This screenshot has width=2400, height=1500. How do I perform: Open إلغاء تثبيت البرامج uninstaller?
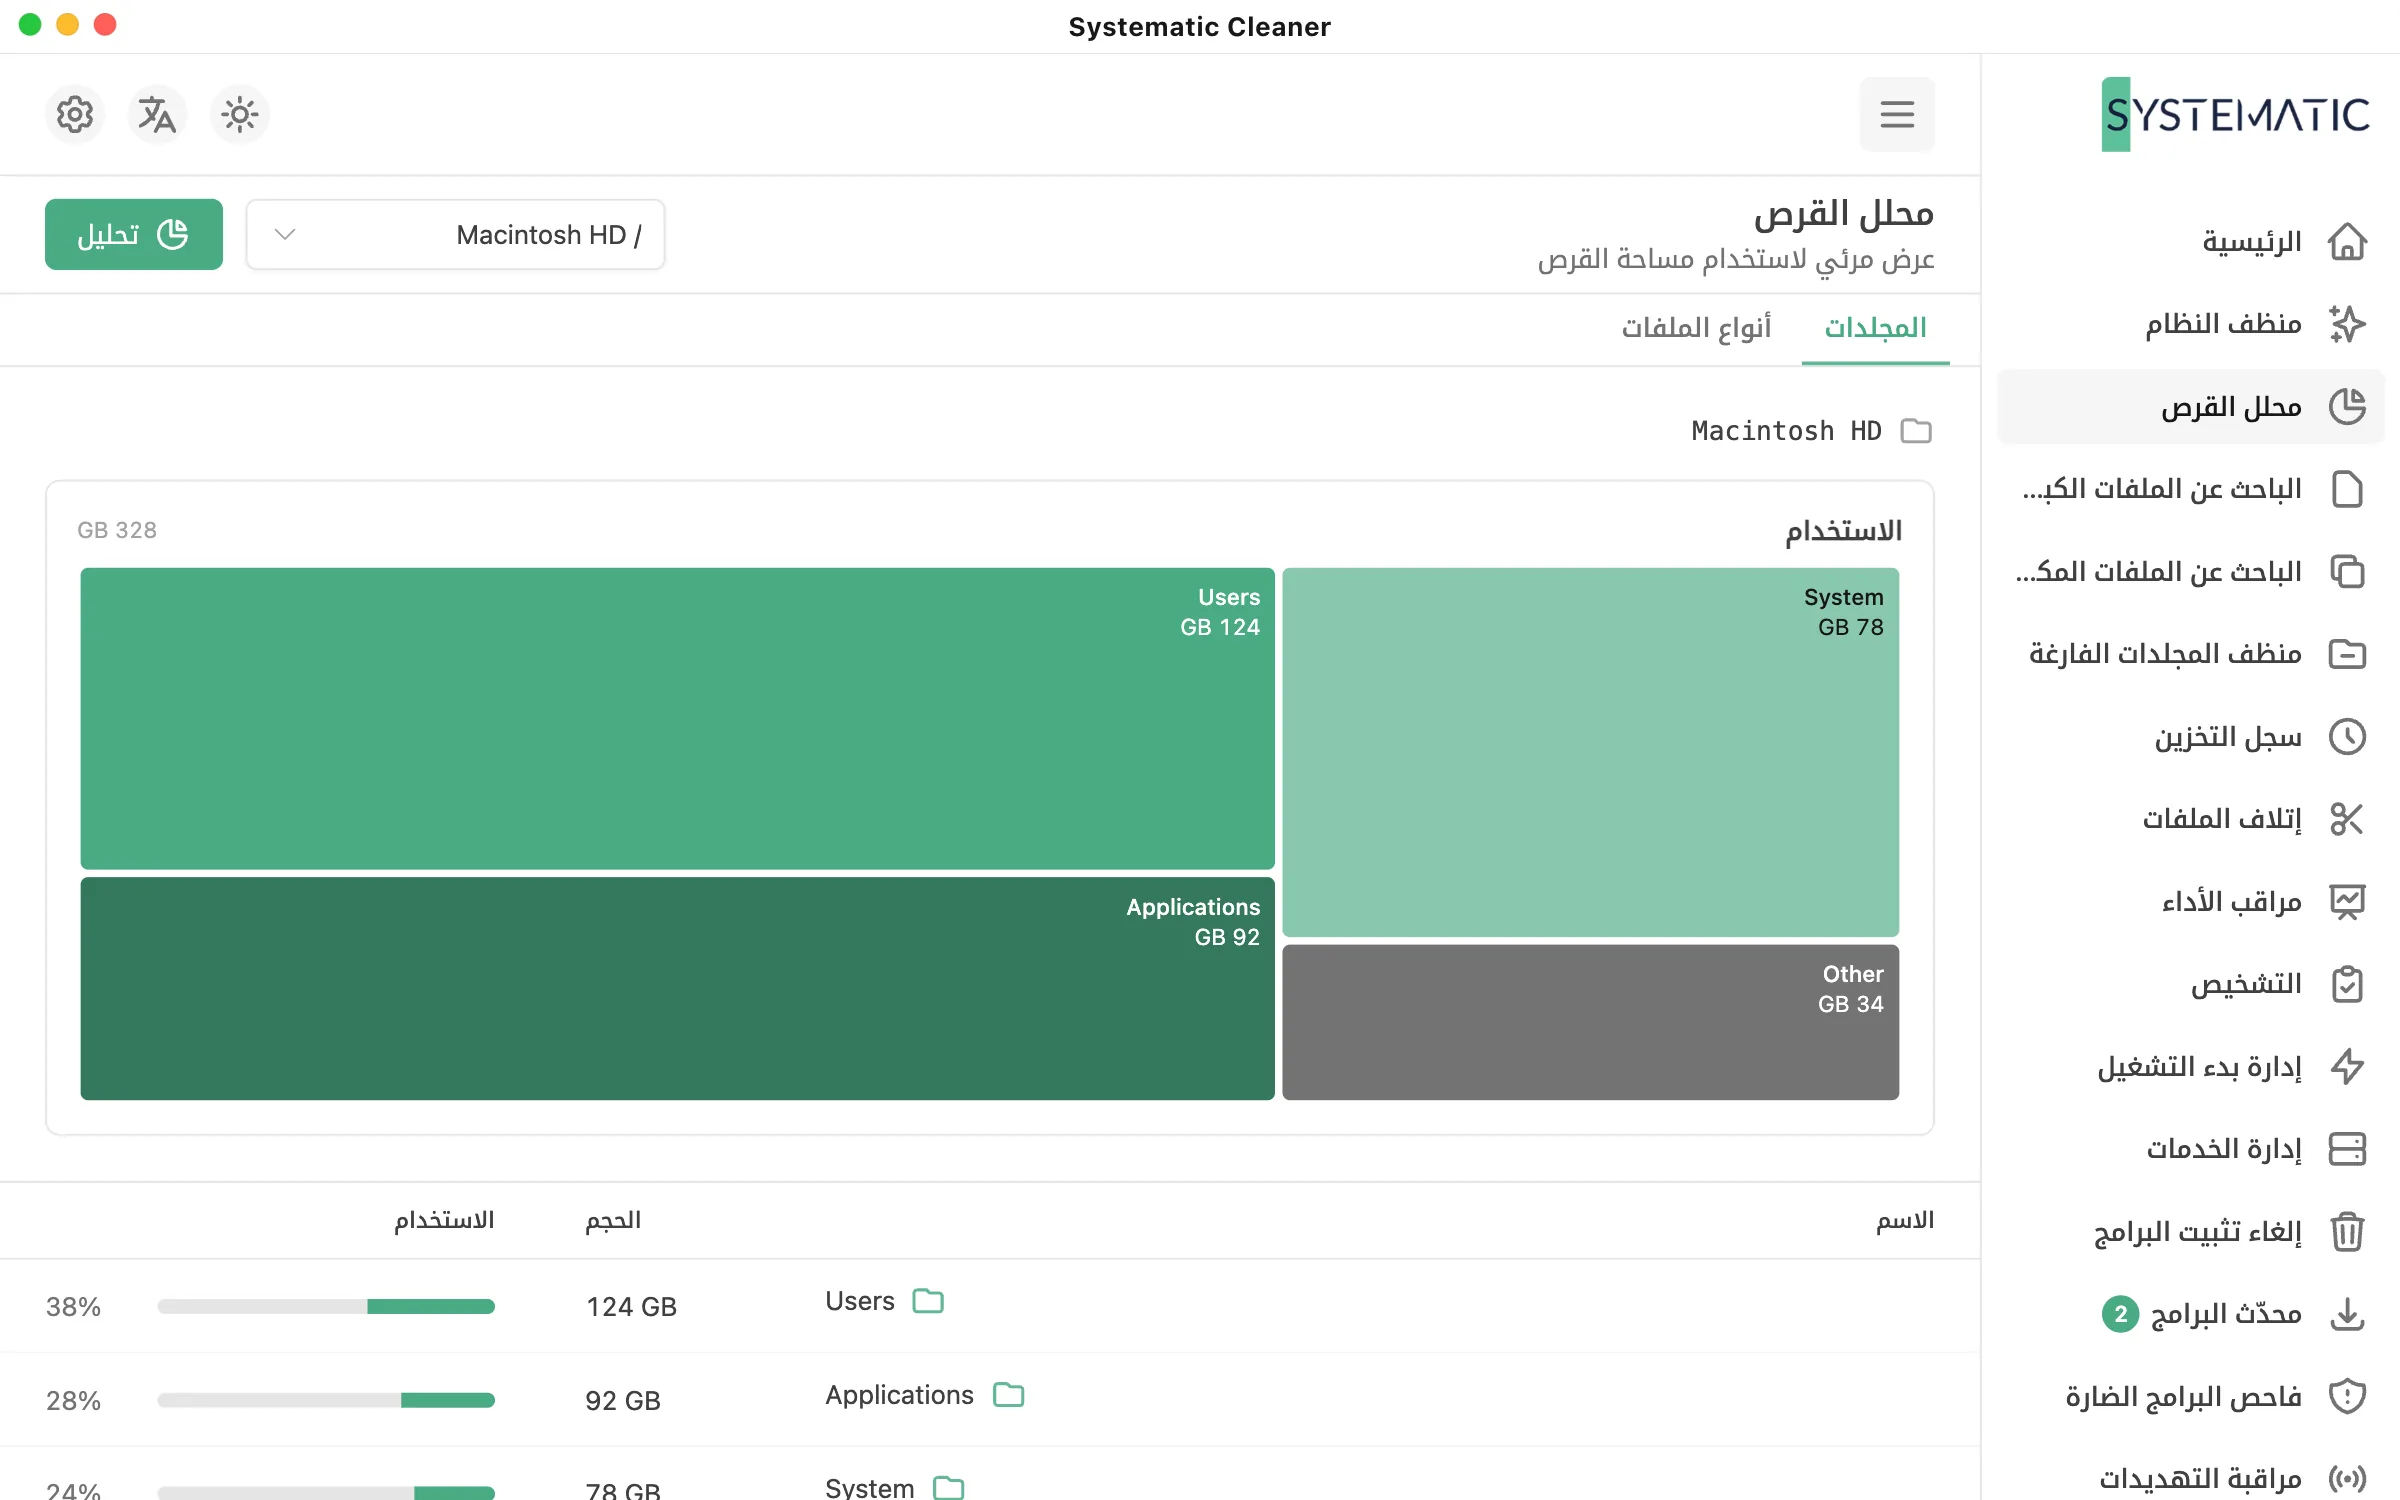[x=2191, y=1232]
